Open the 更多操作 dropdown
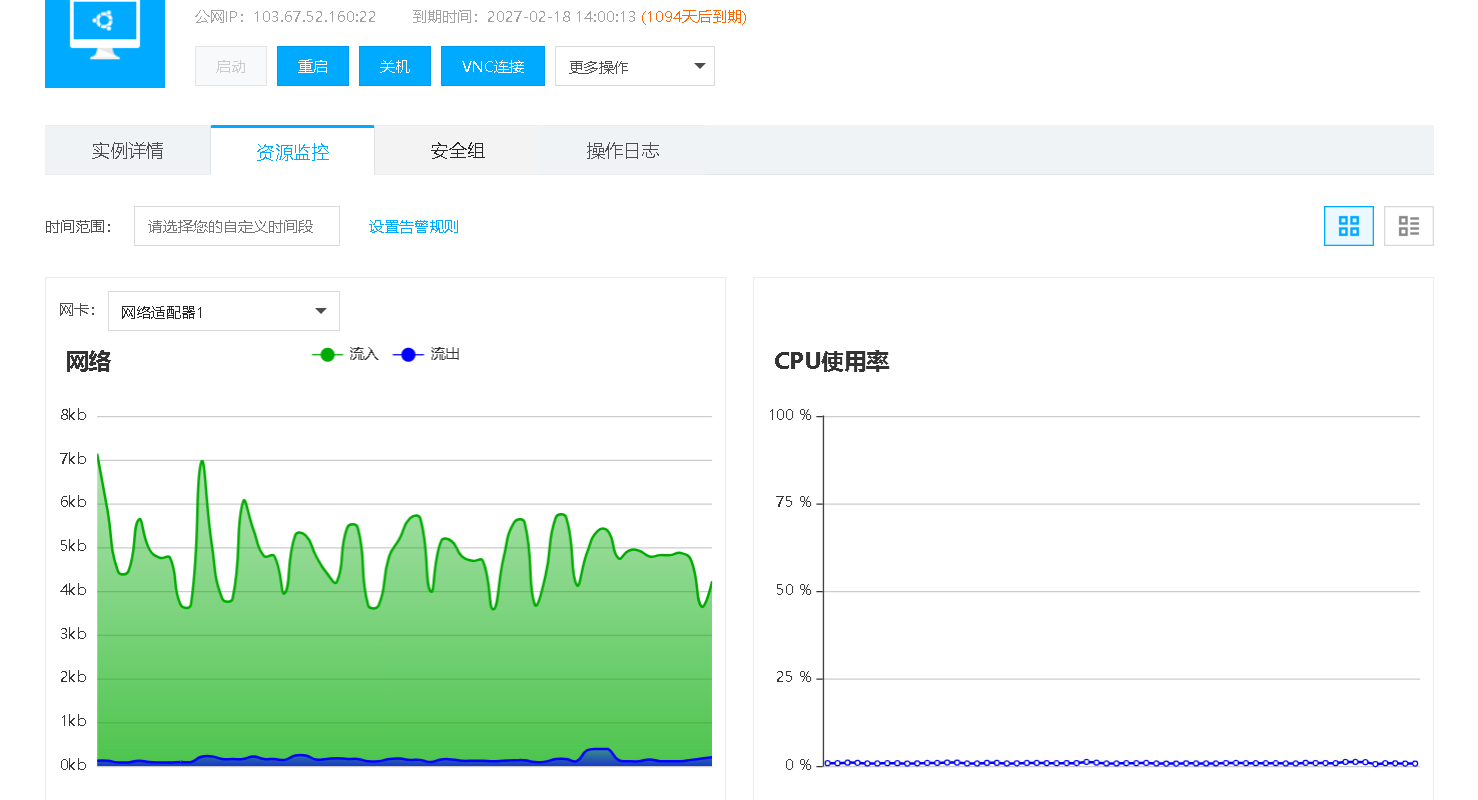Viewport: 1478px width, 800px height. [635, 66]
